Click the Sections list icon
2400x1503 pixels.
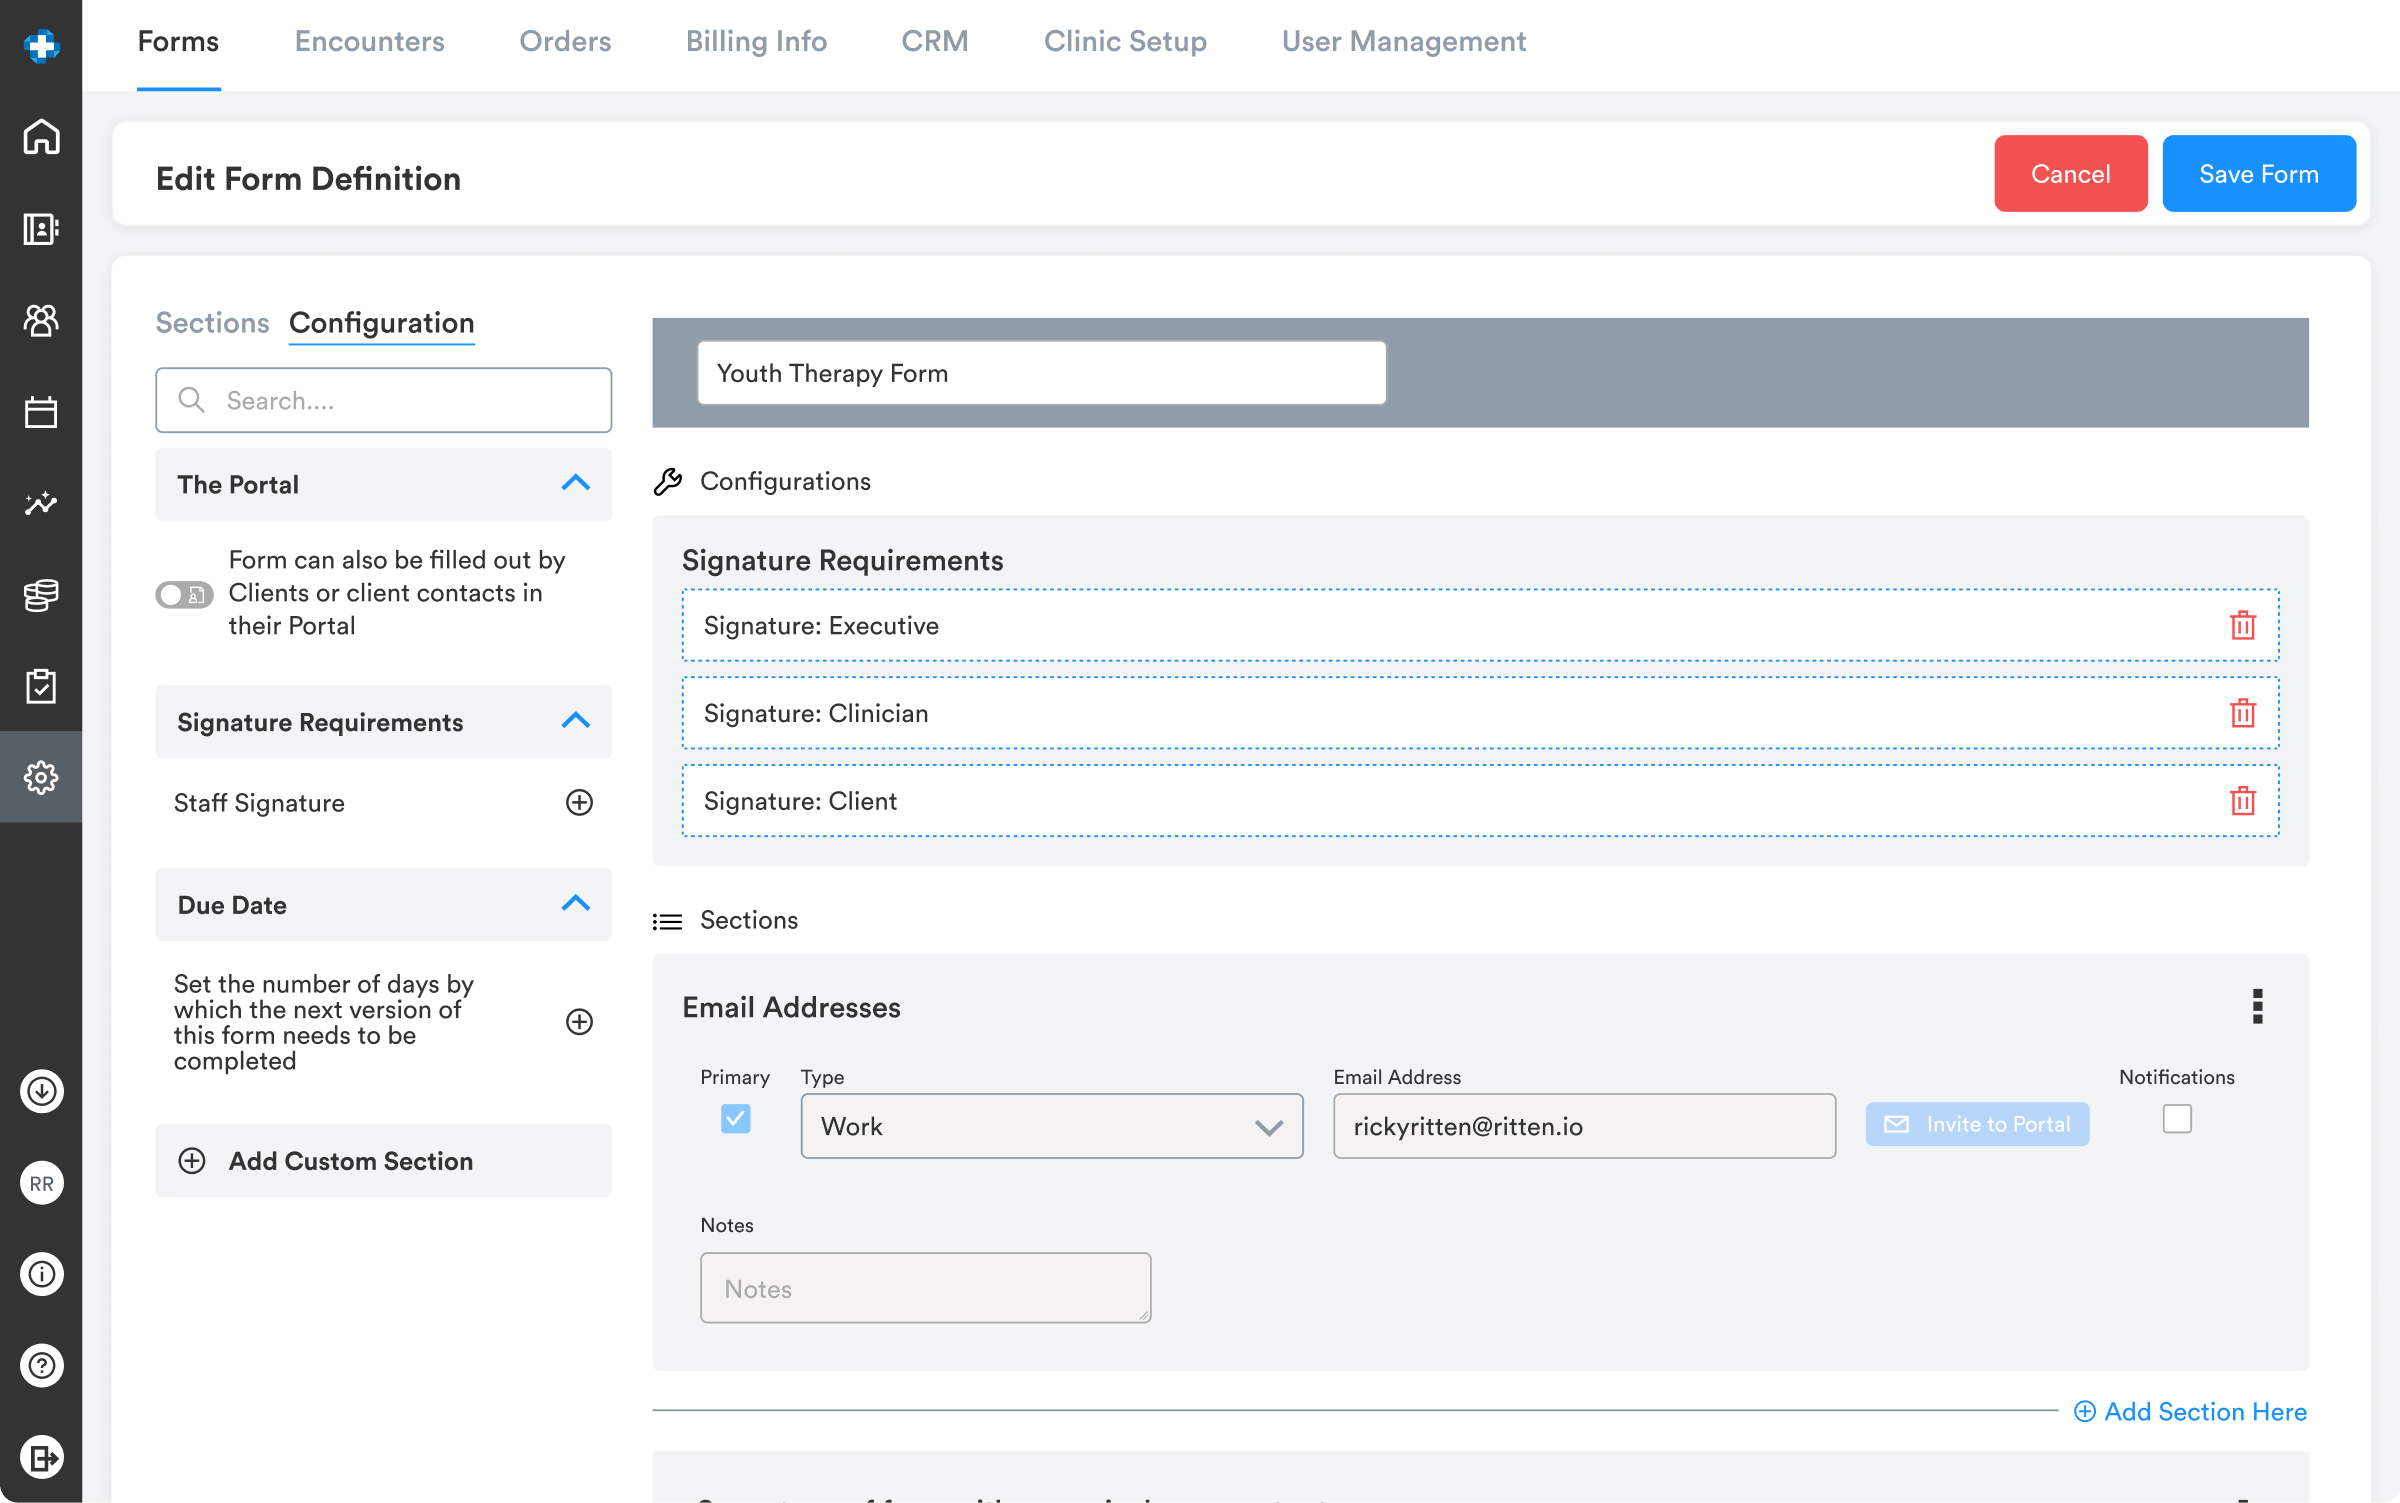(x=667, y=921)
